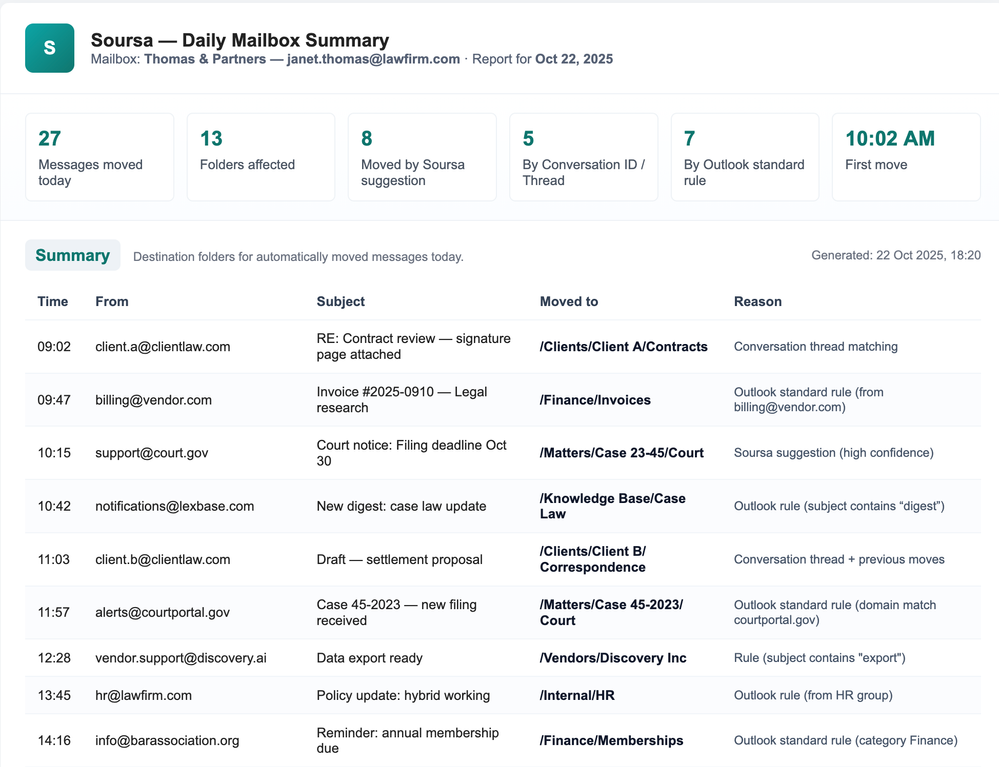This screenshot has height=767, width=999.
Task: Click the By Conversation ID / Thread card
Action: (584, 157)
